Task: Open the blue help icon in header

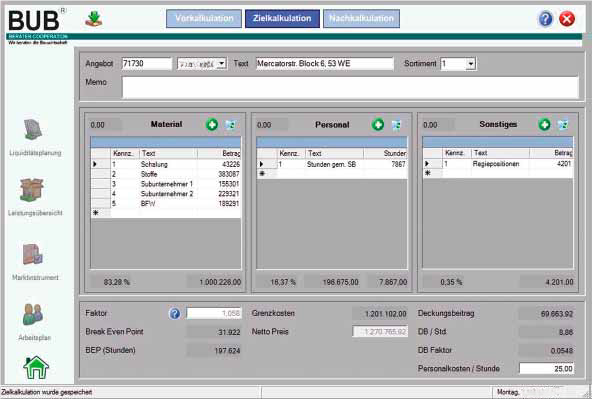Action: (546, 18)
